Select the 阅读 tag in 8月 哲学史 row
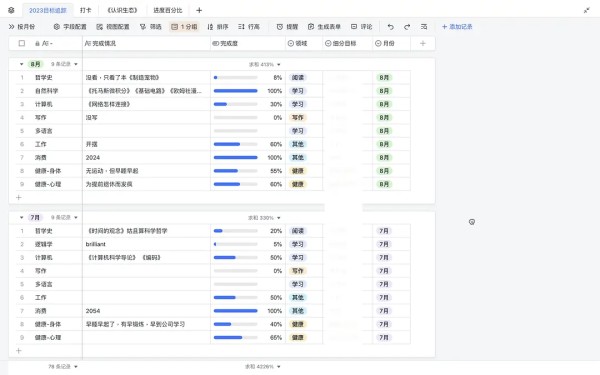 pos(298,77)
